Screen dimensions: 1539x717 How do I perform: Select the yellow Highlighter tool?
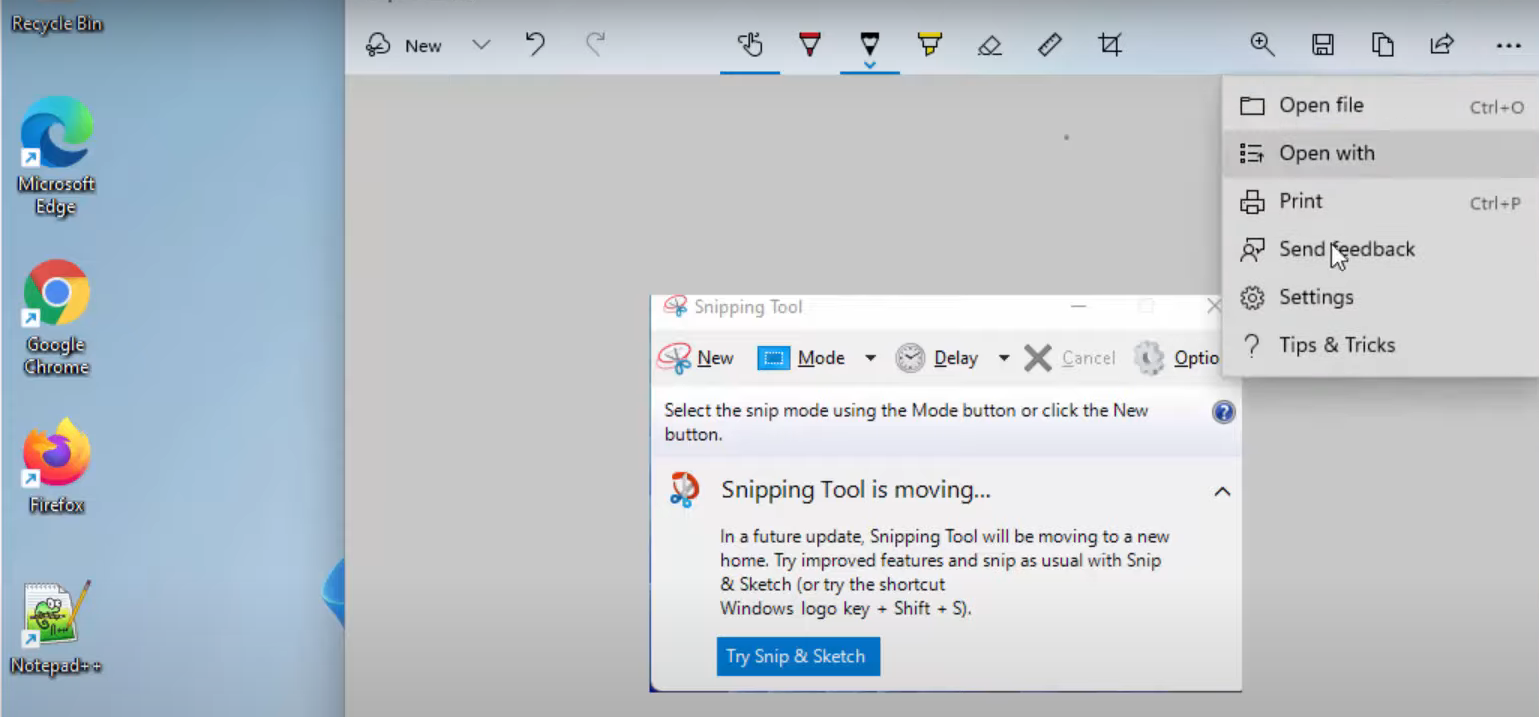[x=929, y=45]
